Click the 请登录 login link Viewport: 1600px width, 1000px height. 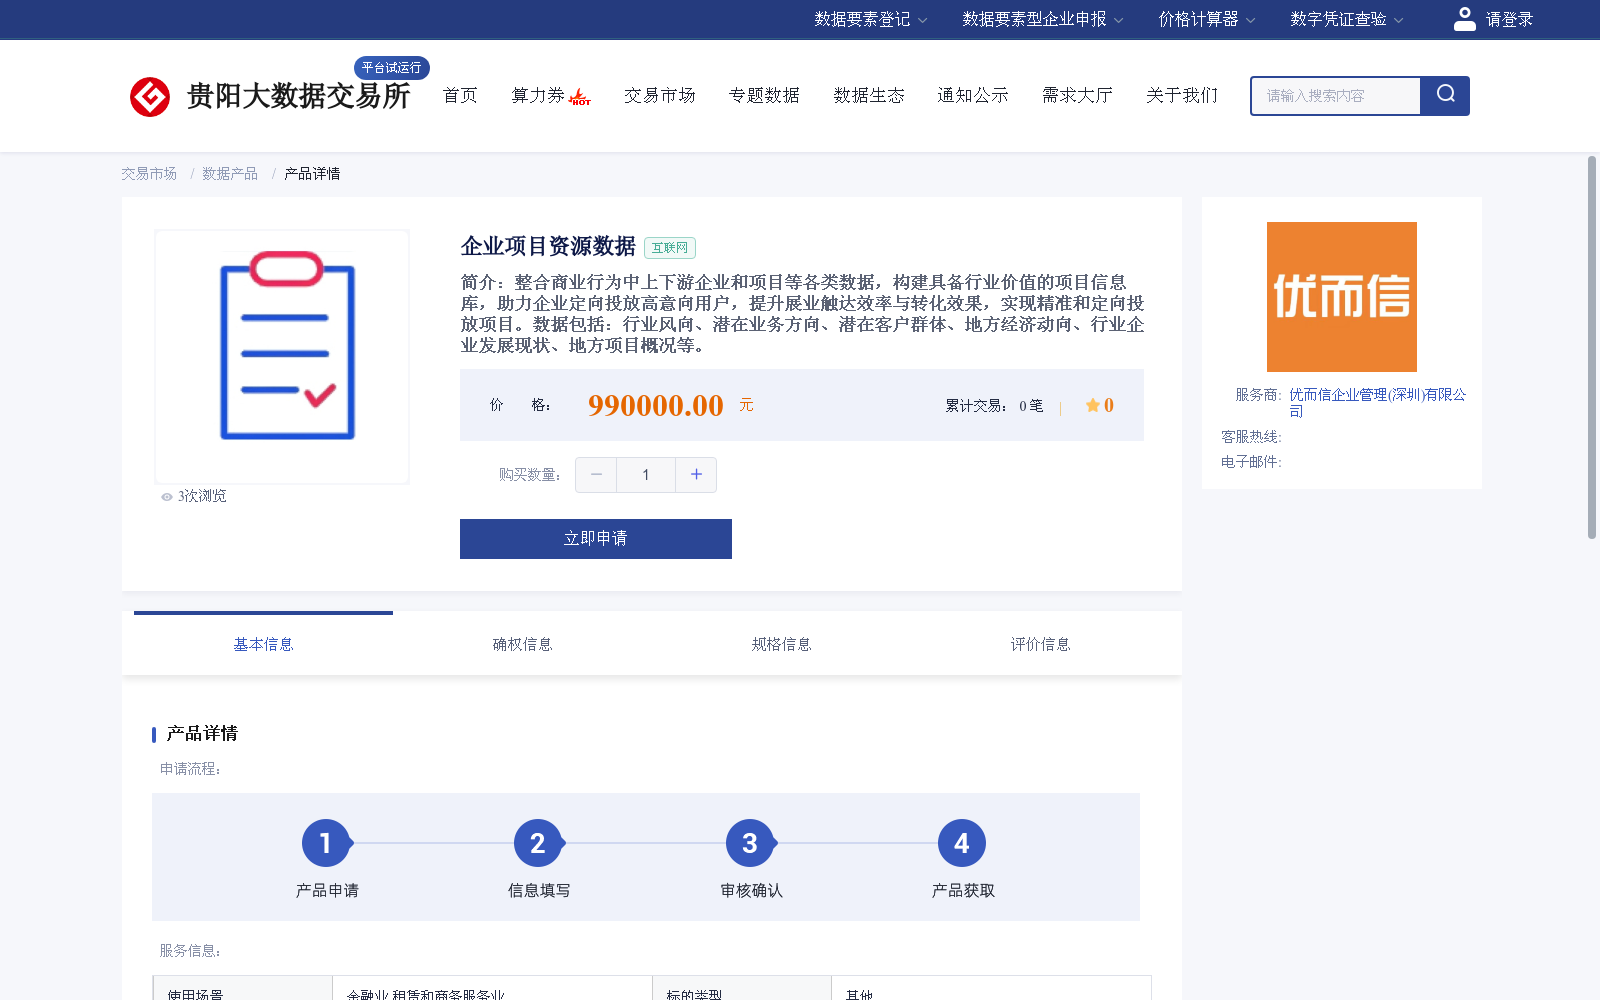pos(1509,19)
